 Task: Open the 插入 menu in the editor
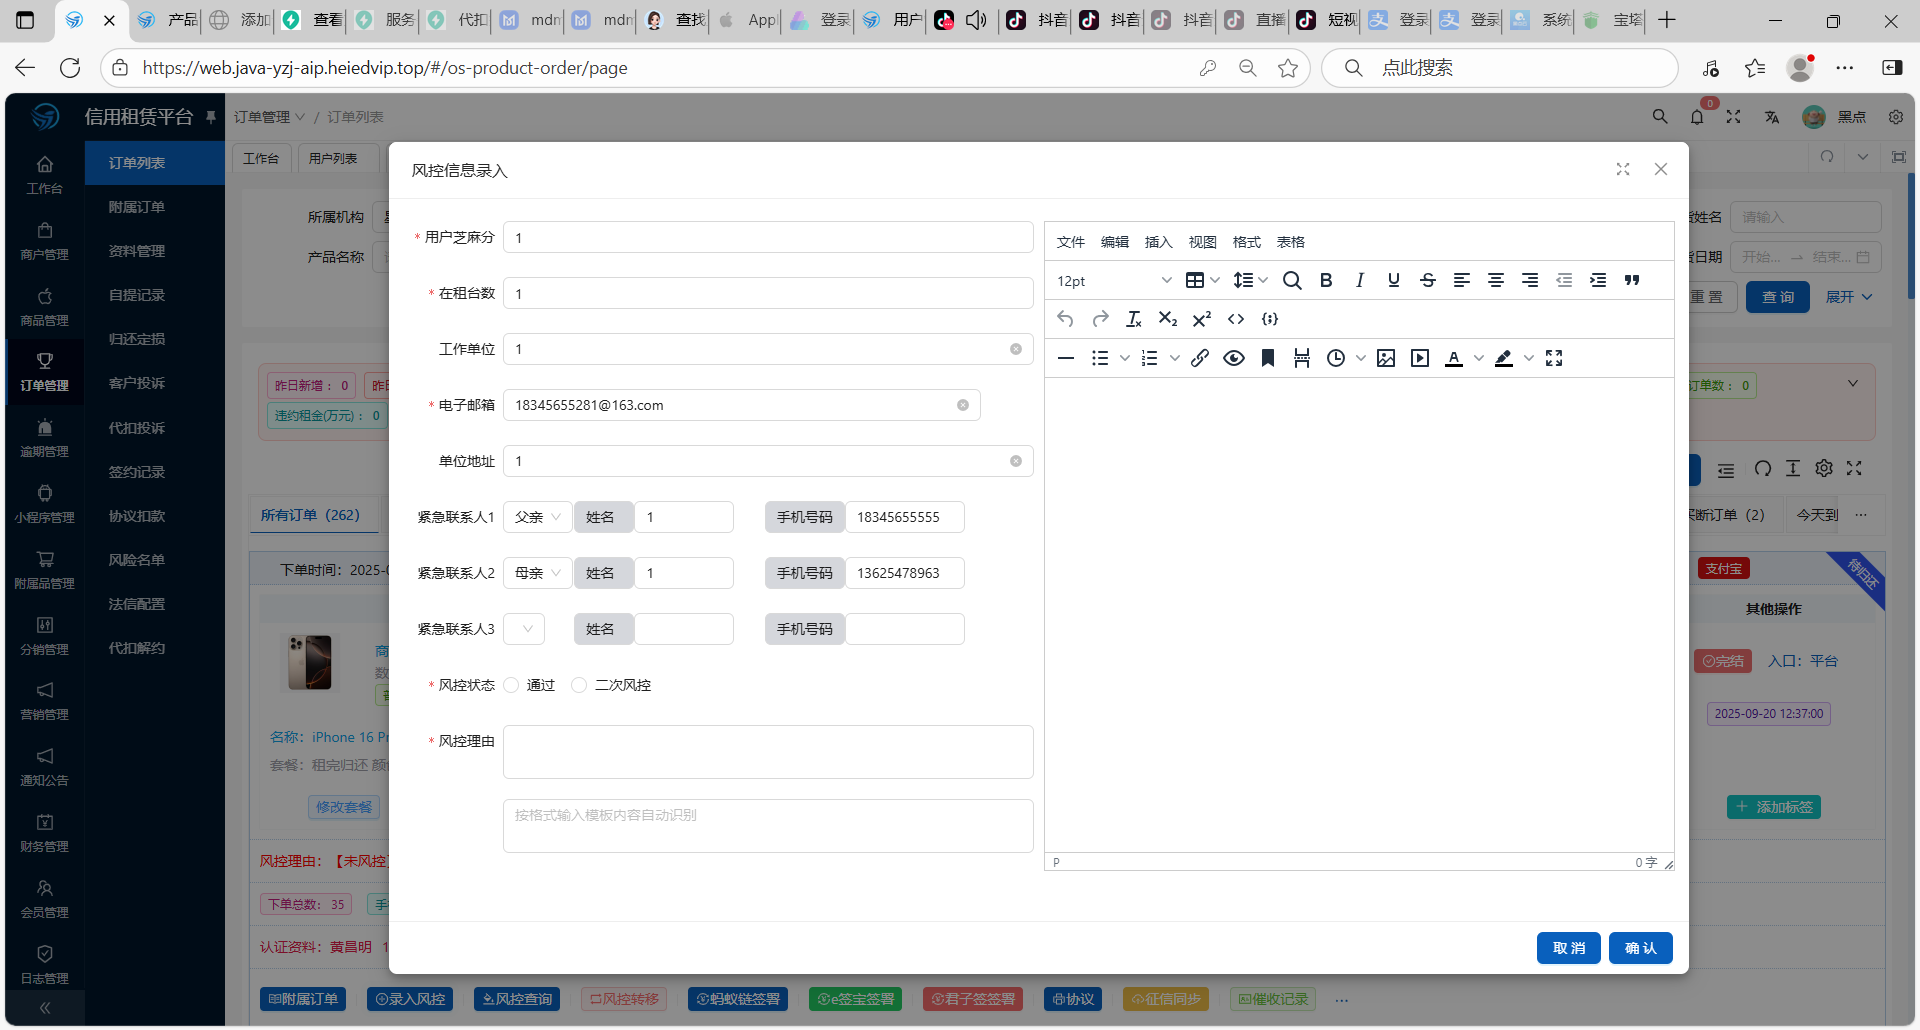tap(1158, 242)
